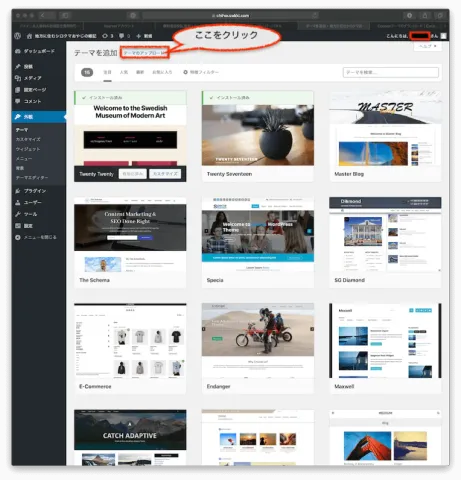
Task: Open the Master Blog theme thumbnail
Action: (x=385, y=129)
